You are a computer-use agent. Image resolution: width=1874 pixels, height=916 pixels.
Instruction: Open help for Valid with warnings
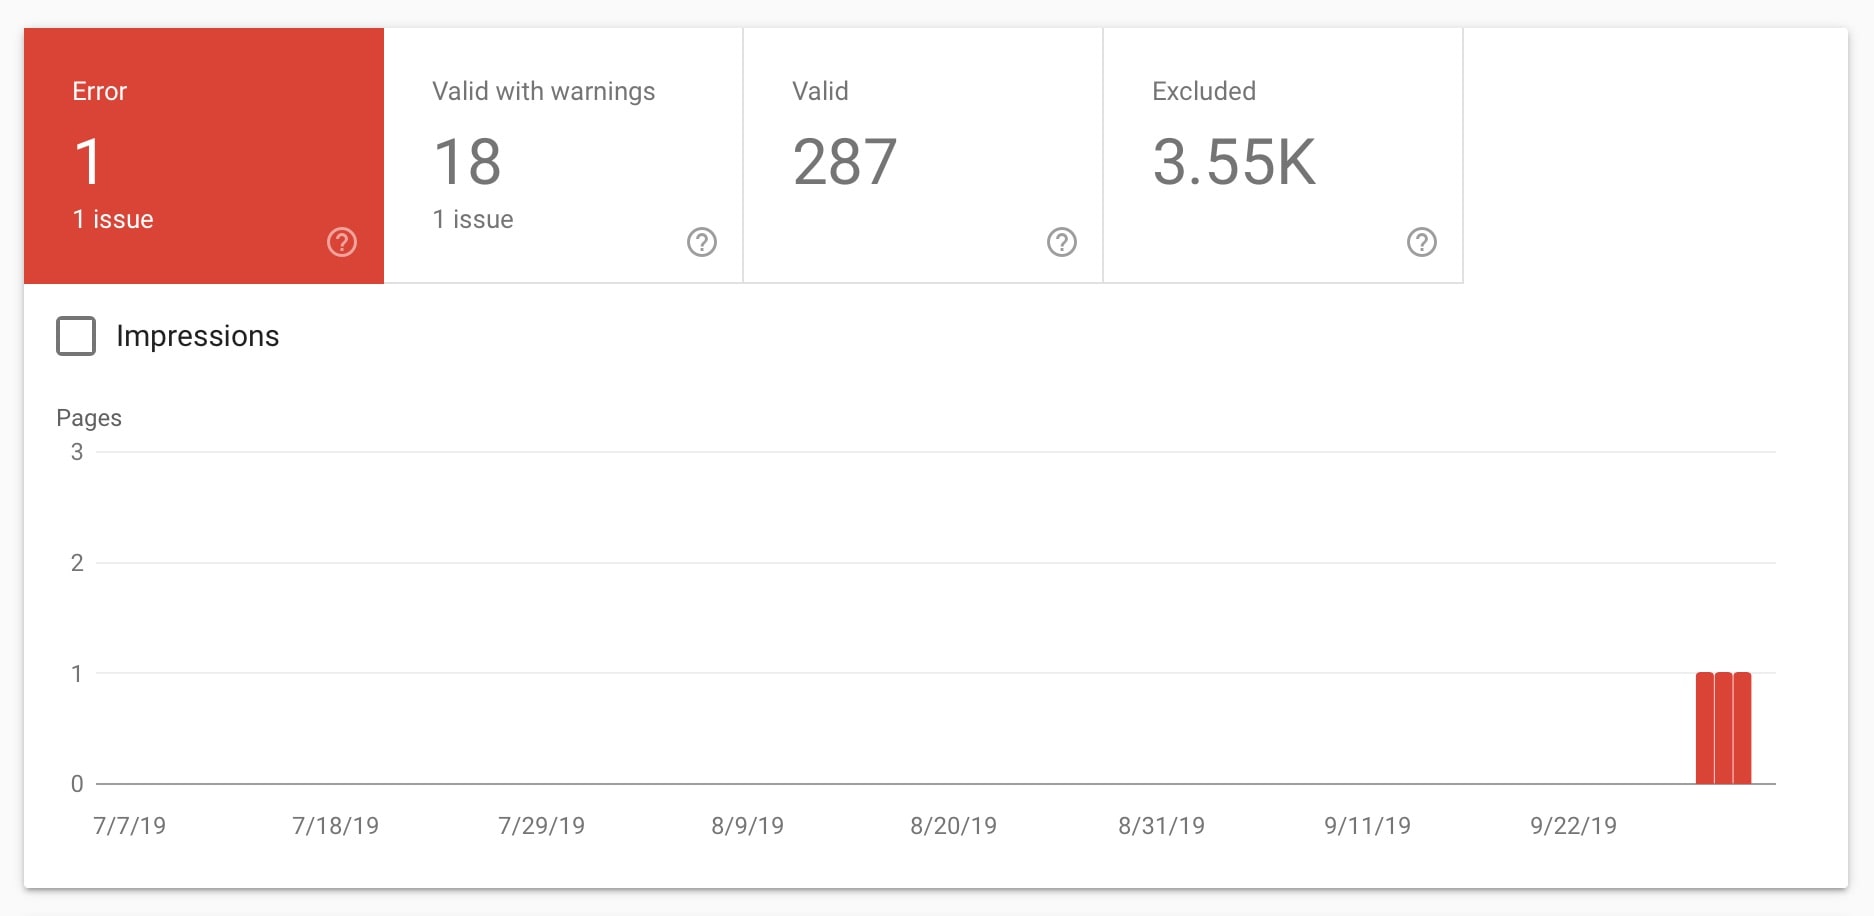(x=702, y=242)
